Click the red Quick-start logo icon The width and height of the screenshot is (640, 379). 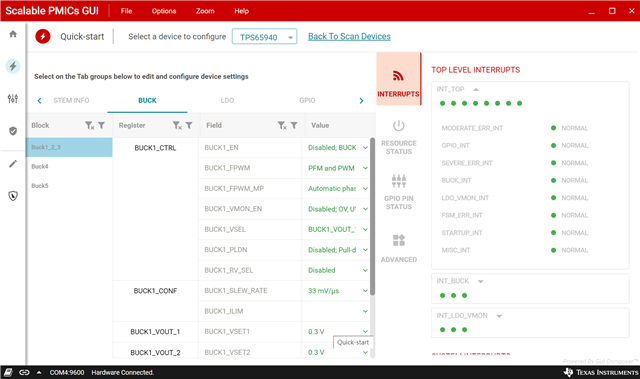(x=43, y=36)
